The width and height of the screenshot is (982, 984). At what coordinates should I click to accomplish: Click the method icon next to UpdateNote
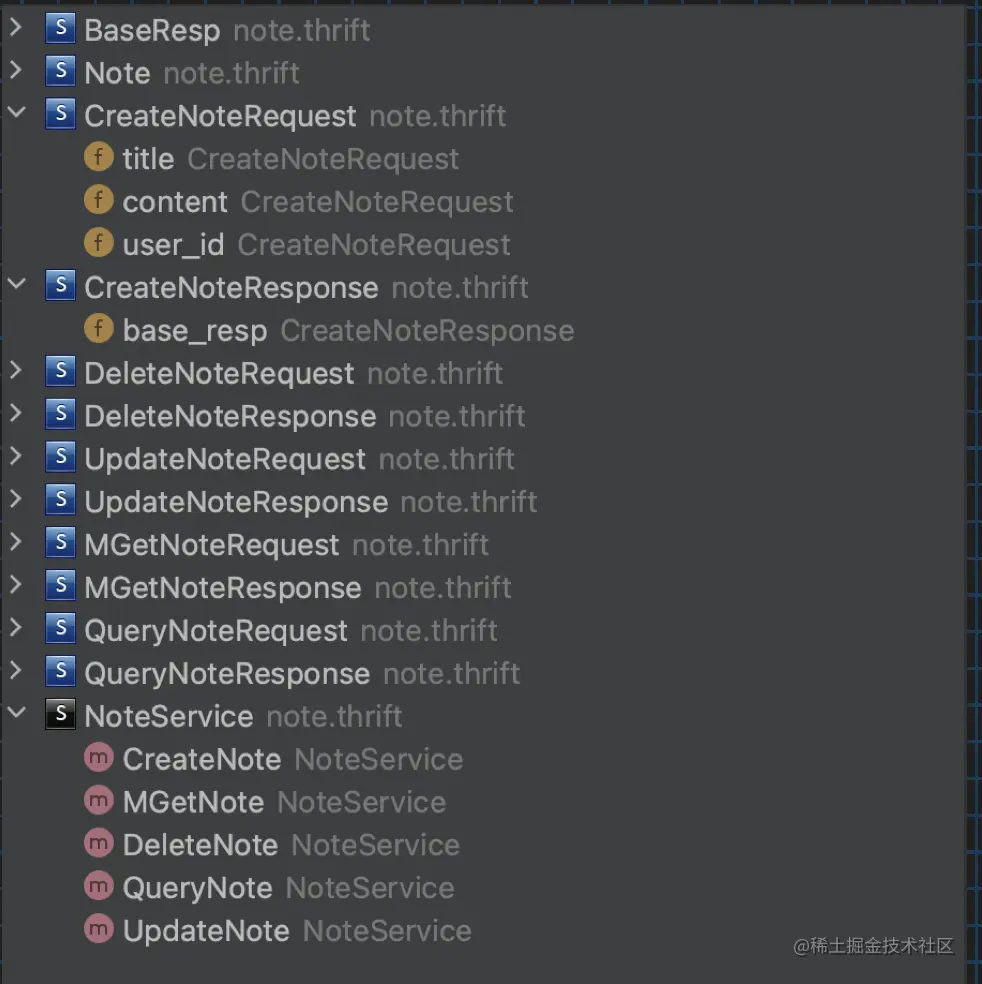point(98,930)
